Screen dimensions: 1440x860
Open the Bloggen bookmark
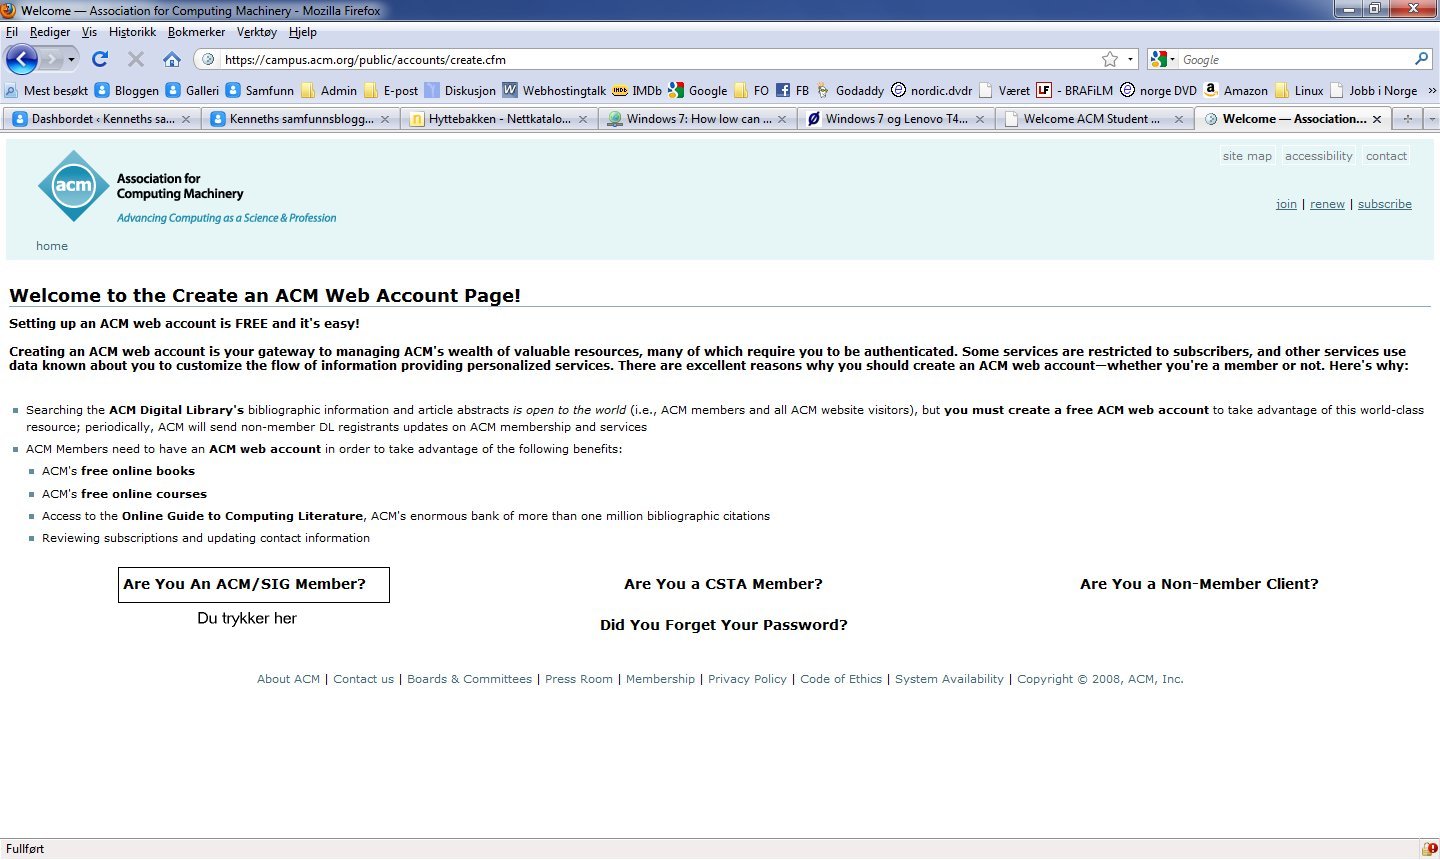point(127,90)
